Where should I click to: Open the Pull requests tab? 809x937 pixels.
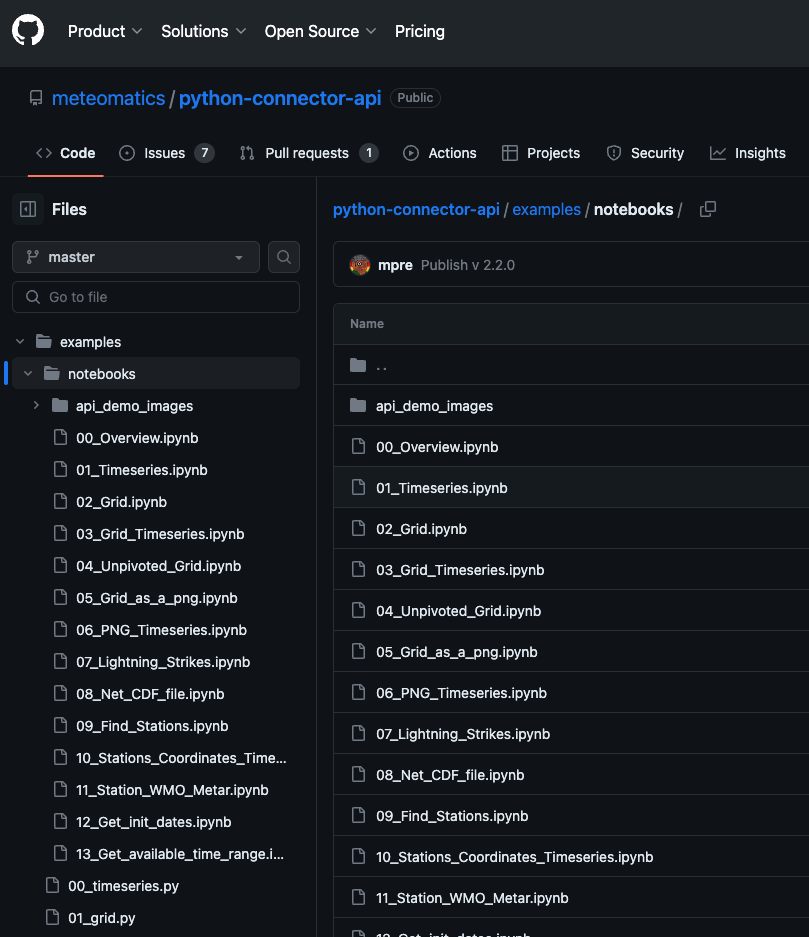pyautogui.click(x=307, y=153)
